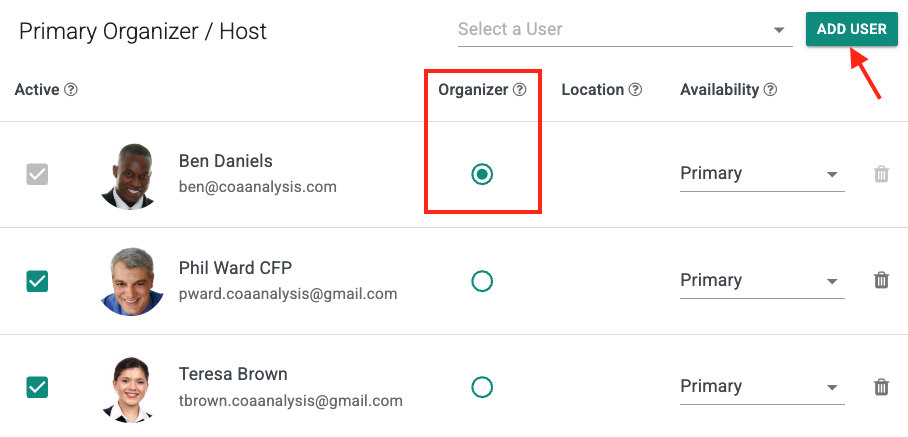Click the trash icon in Ben Daniels row
This screenshot has width=908, height=437.
pos(881,174)
